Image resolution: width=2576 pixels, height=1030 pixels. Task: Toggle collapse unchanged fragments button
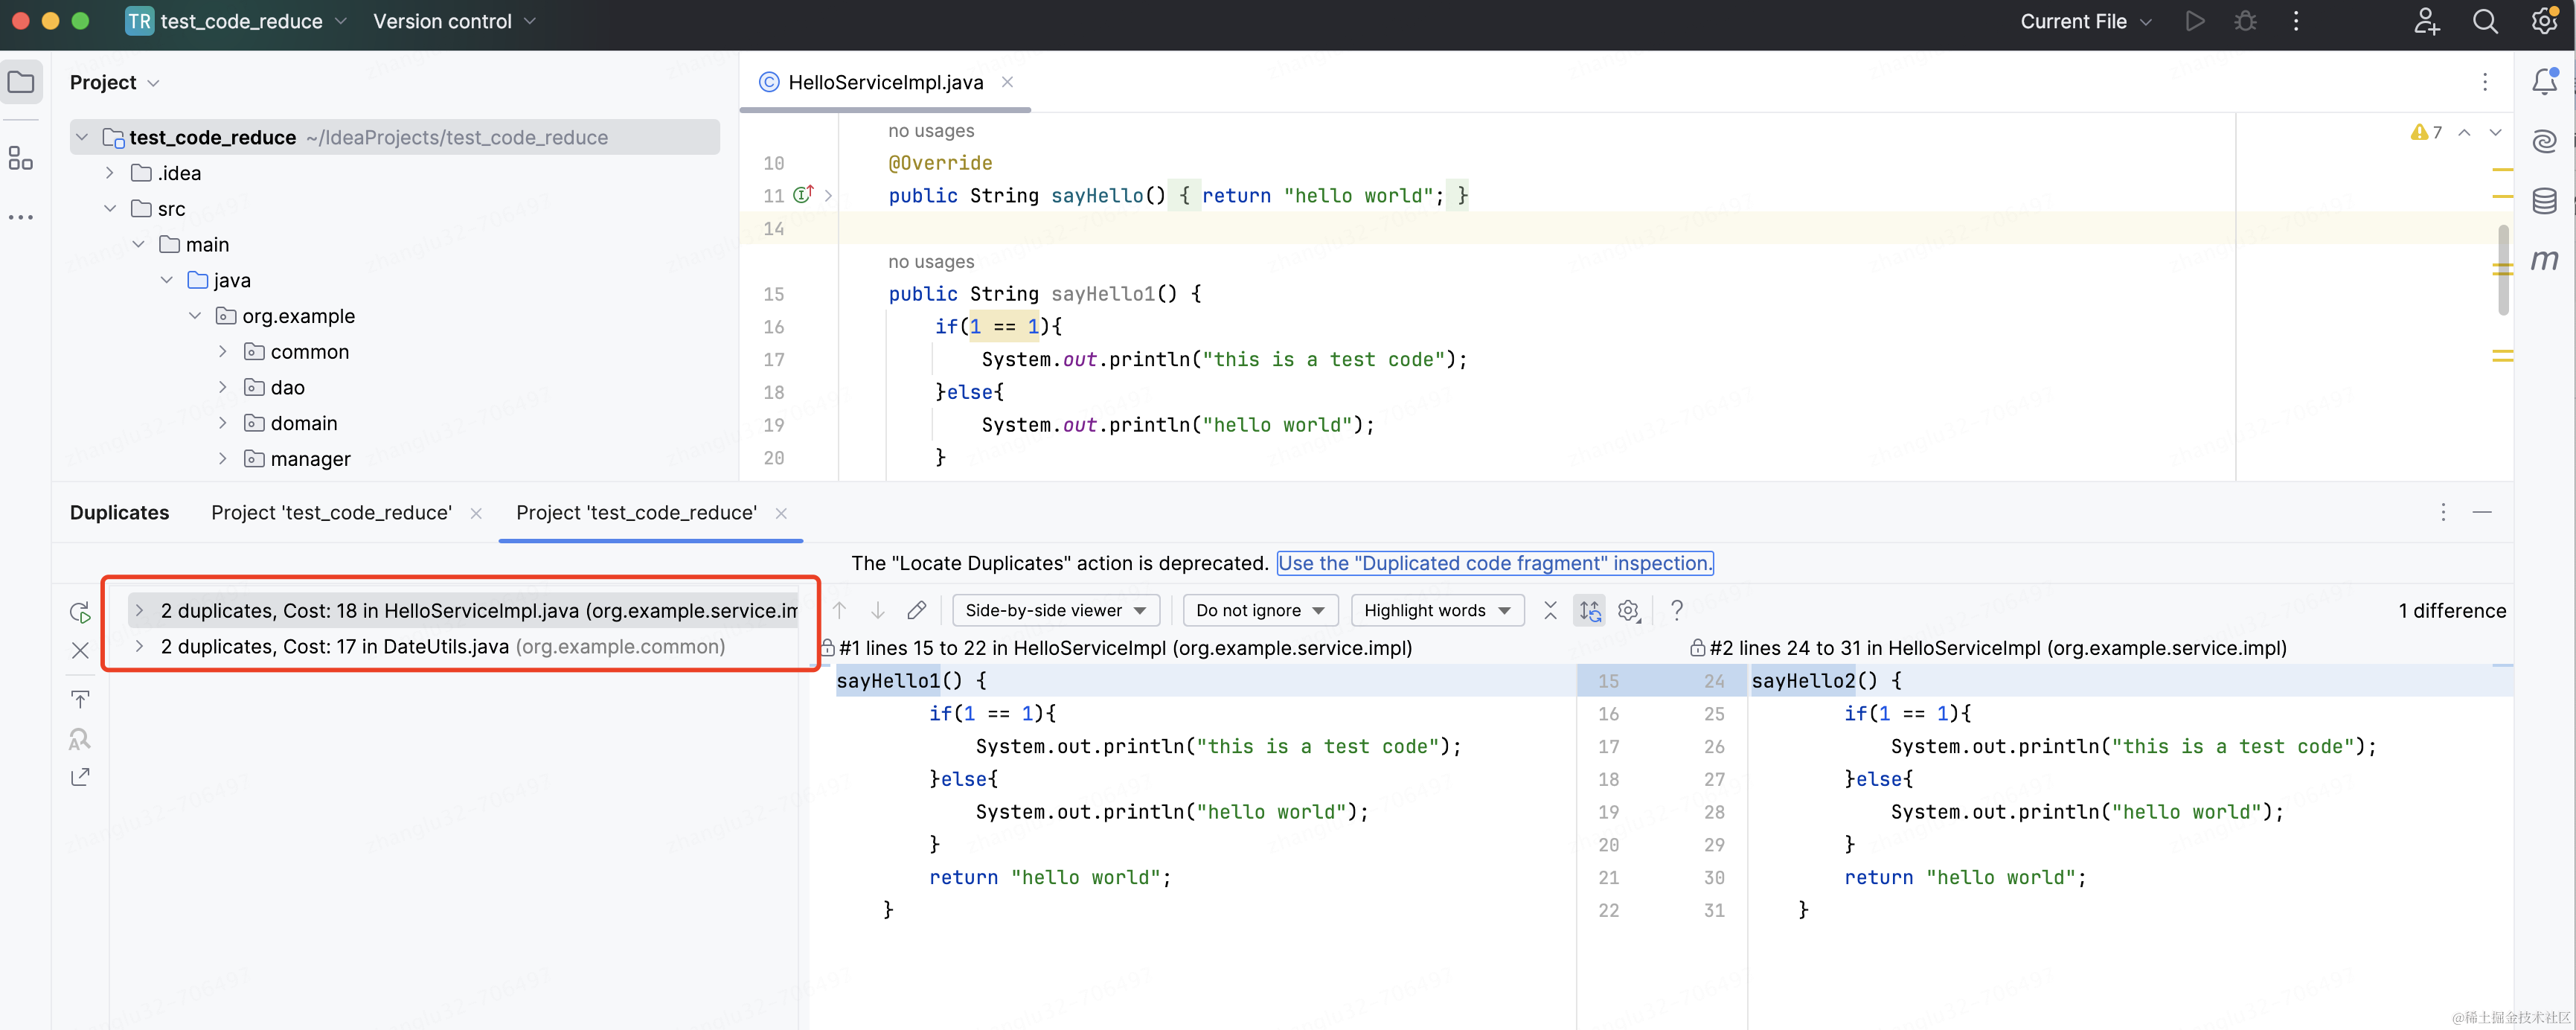point(1550,610)
